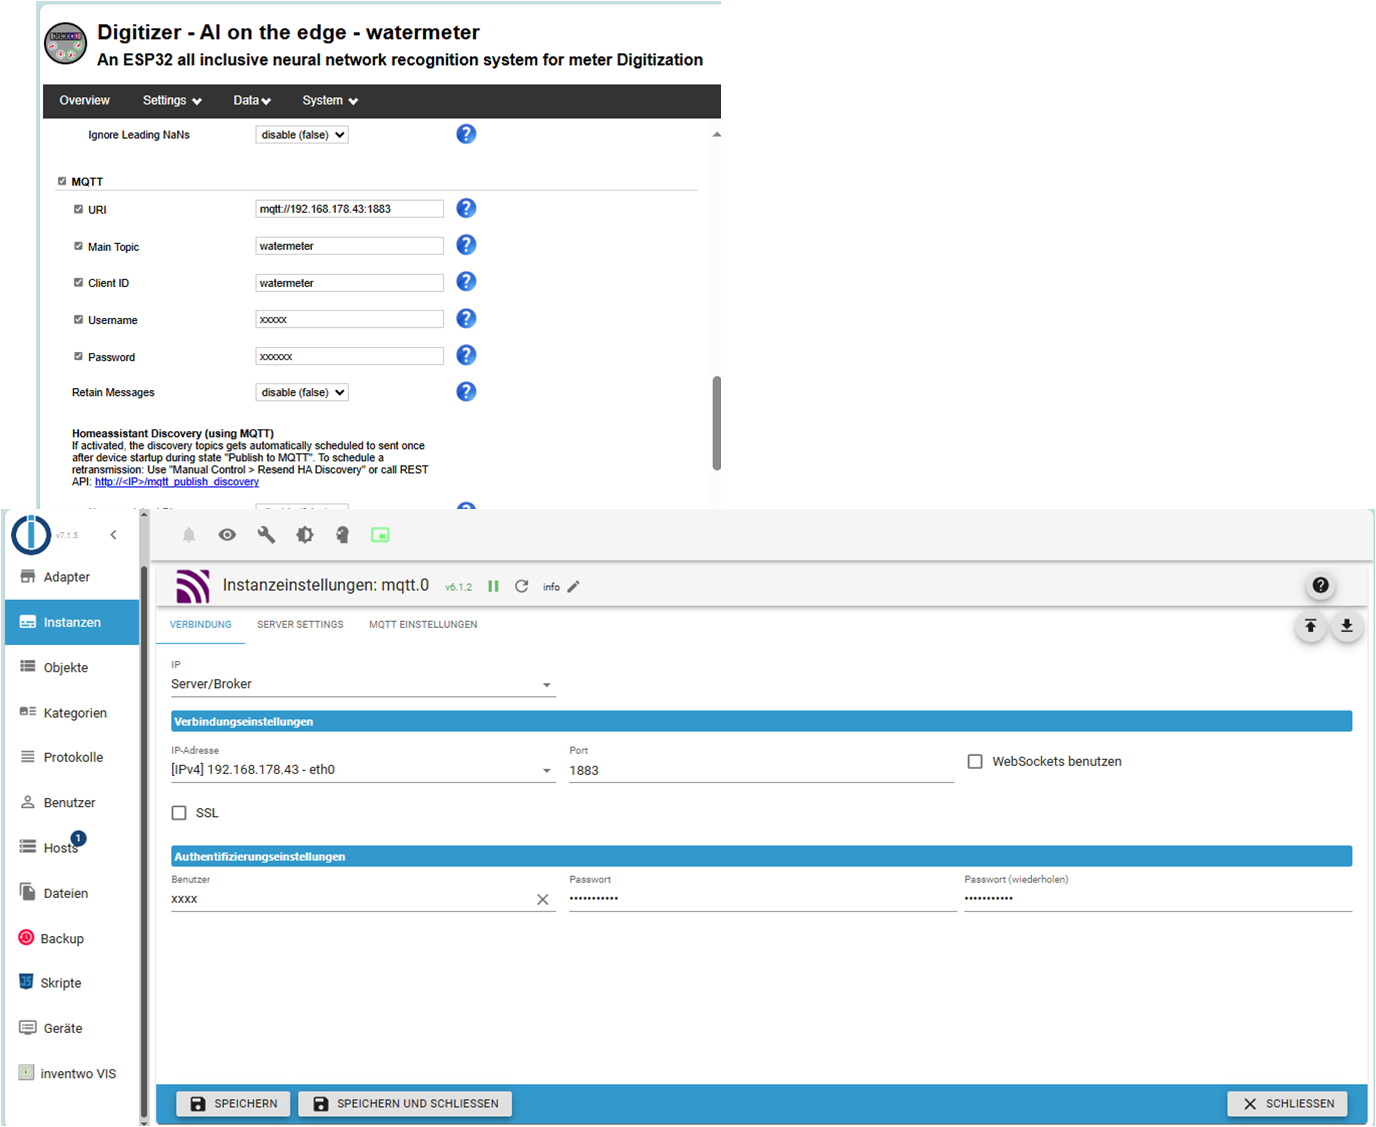The height and width of the screenshot is (1127, 1376).
Task: Uncheck the MQTT Username checkbox
Action: click(x=78, y=320)
